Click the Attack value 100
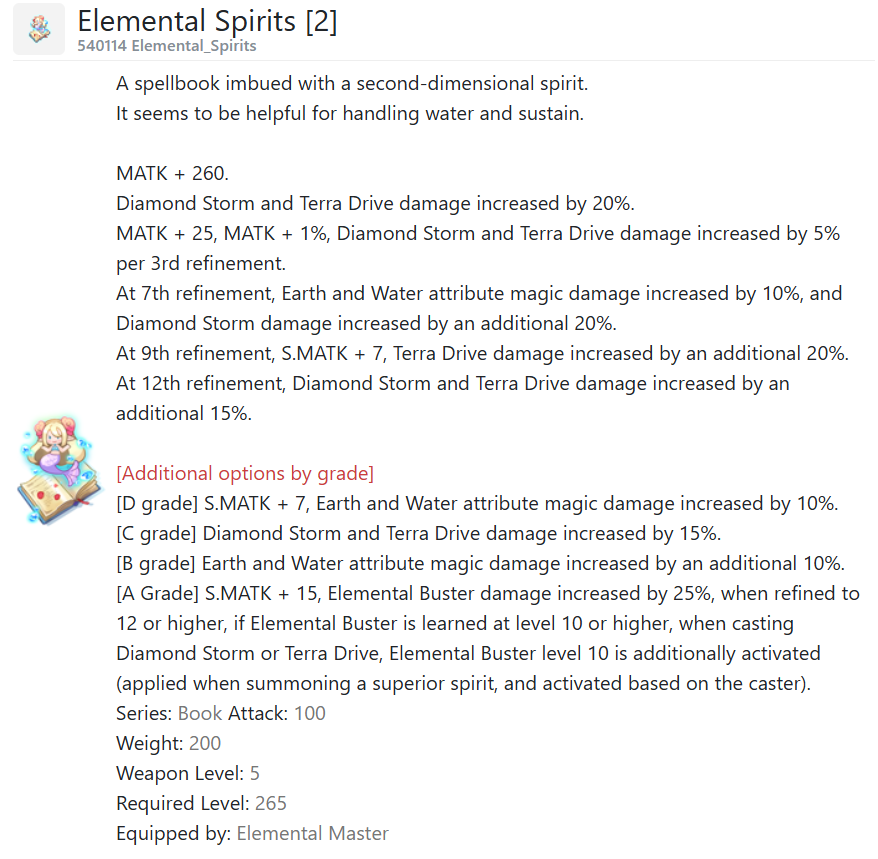878x859 pixels. (x=310, y=713)
